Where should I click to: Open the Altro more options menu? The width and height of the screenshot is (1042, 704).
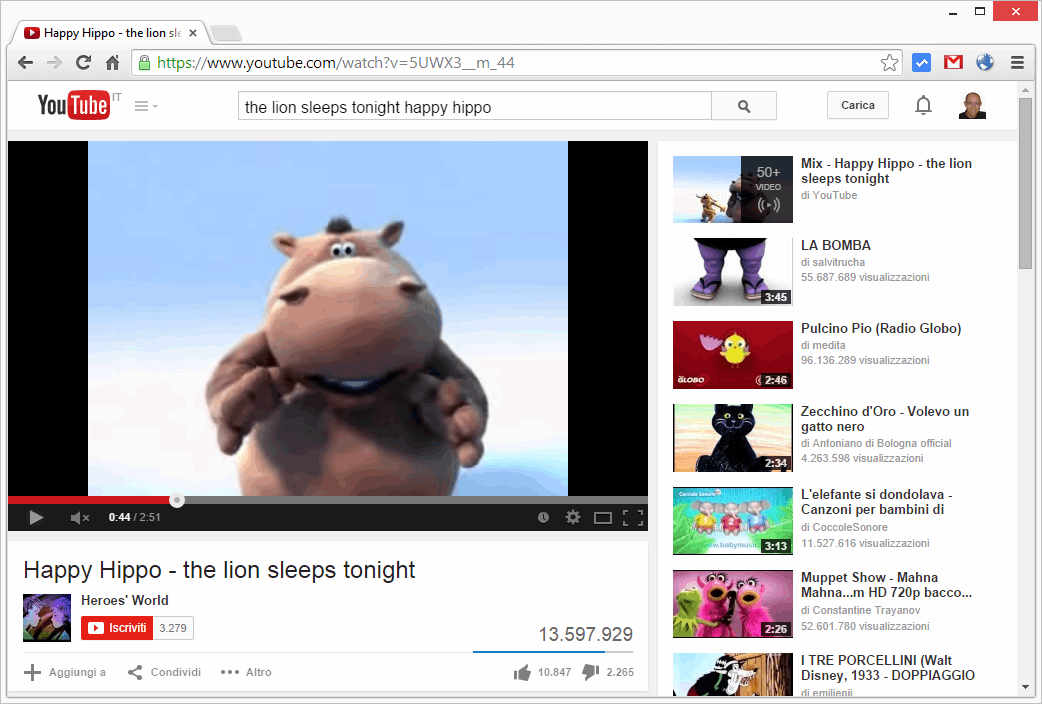(246, 672)
